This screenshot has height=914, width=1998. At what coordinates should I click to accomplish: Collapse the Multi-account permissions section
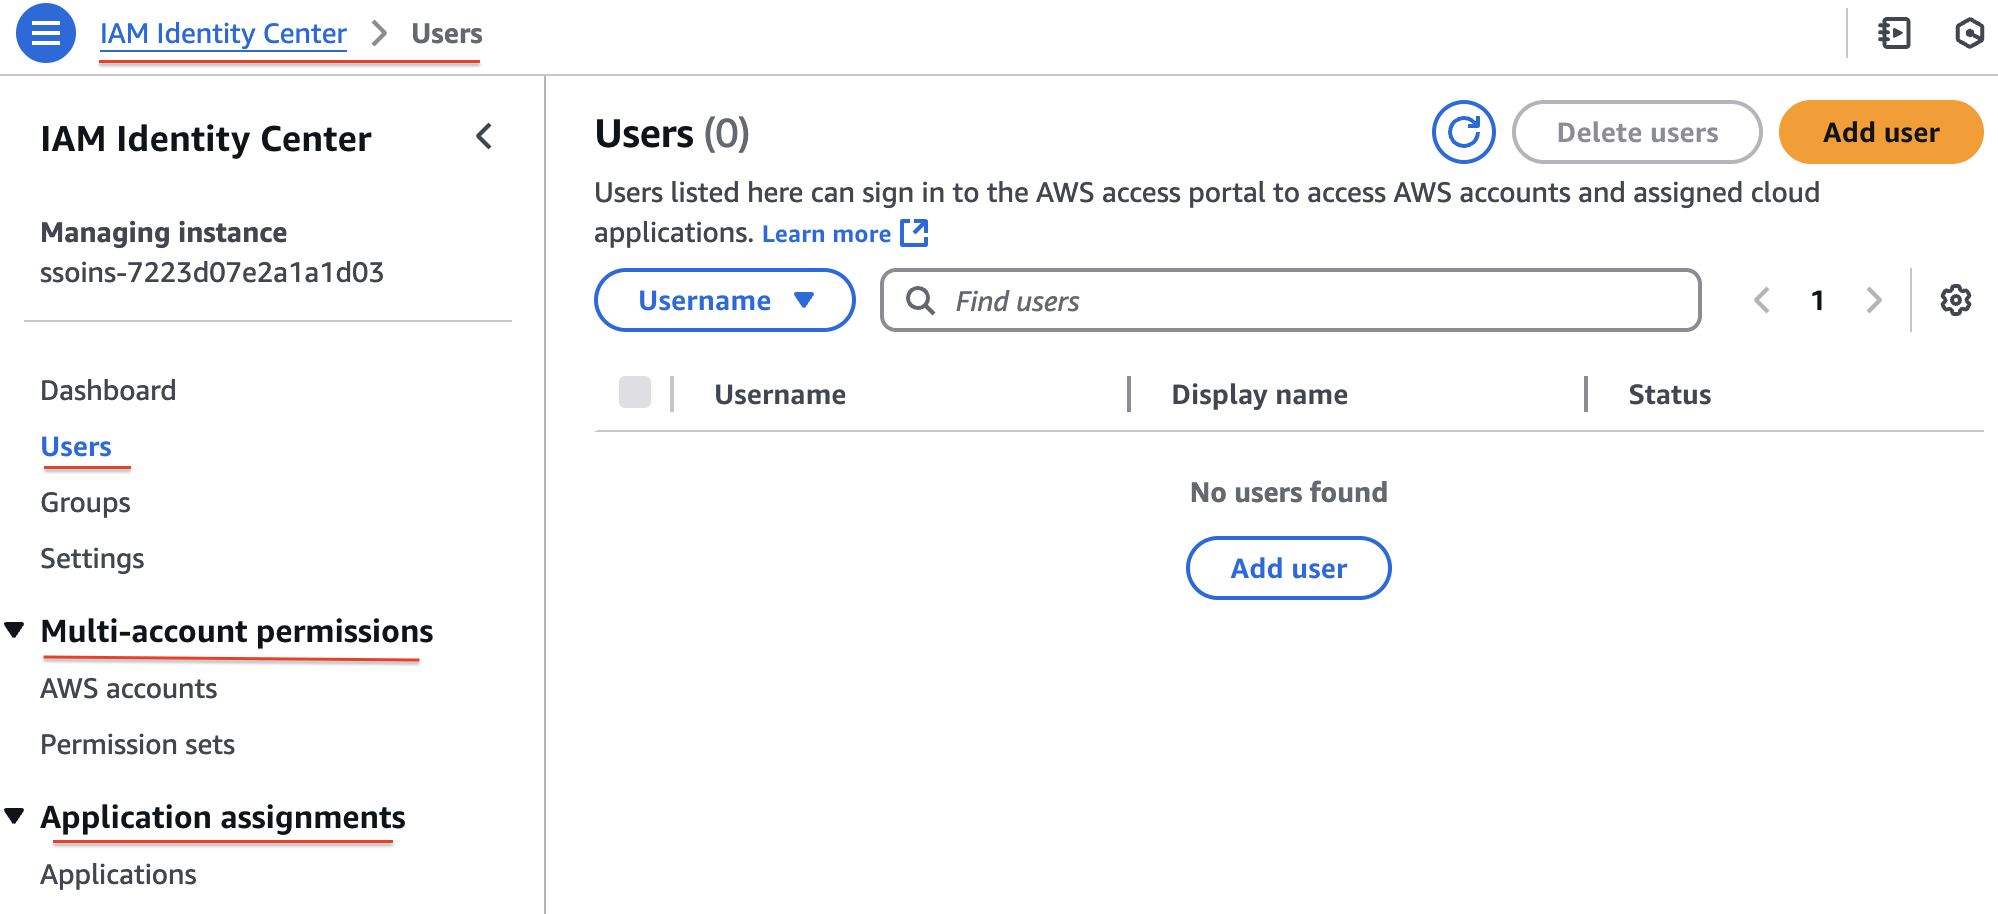pos(15,630)
